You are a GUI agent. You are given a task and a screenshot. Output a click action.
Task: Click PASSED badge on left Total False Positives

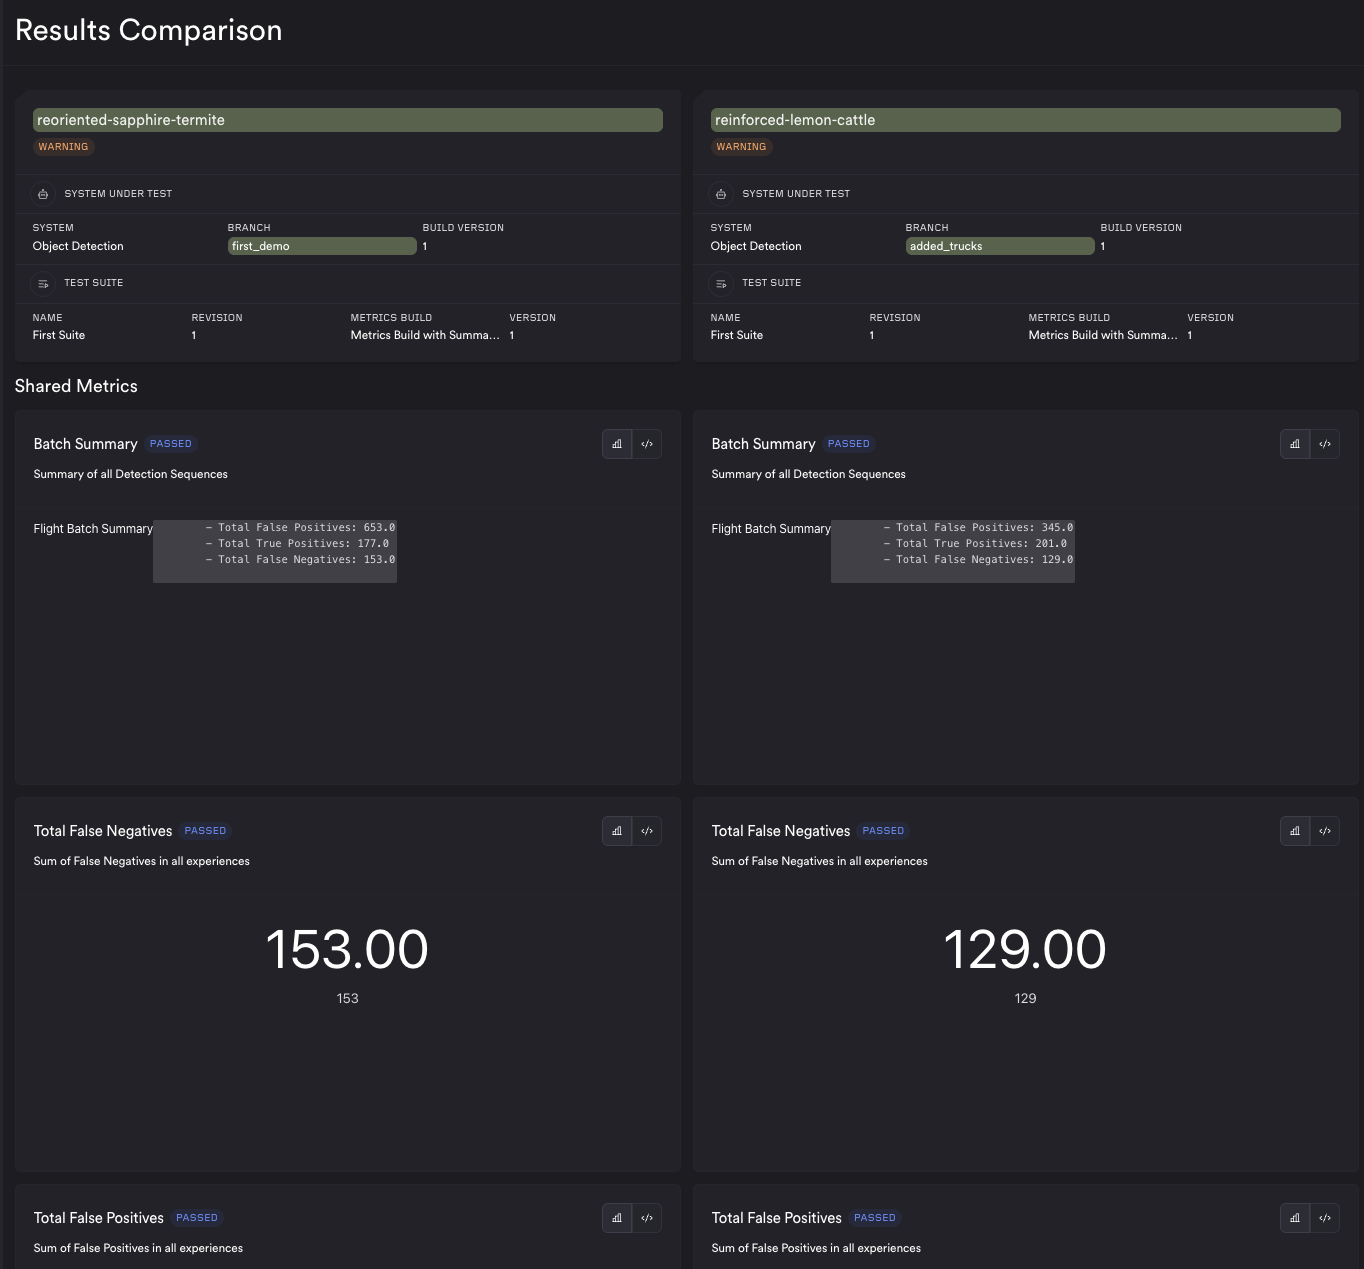pyautogui.click(x=197, y=1218)
